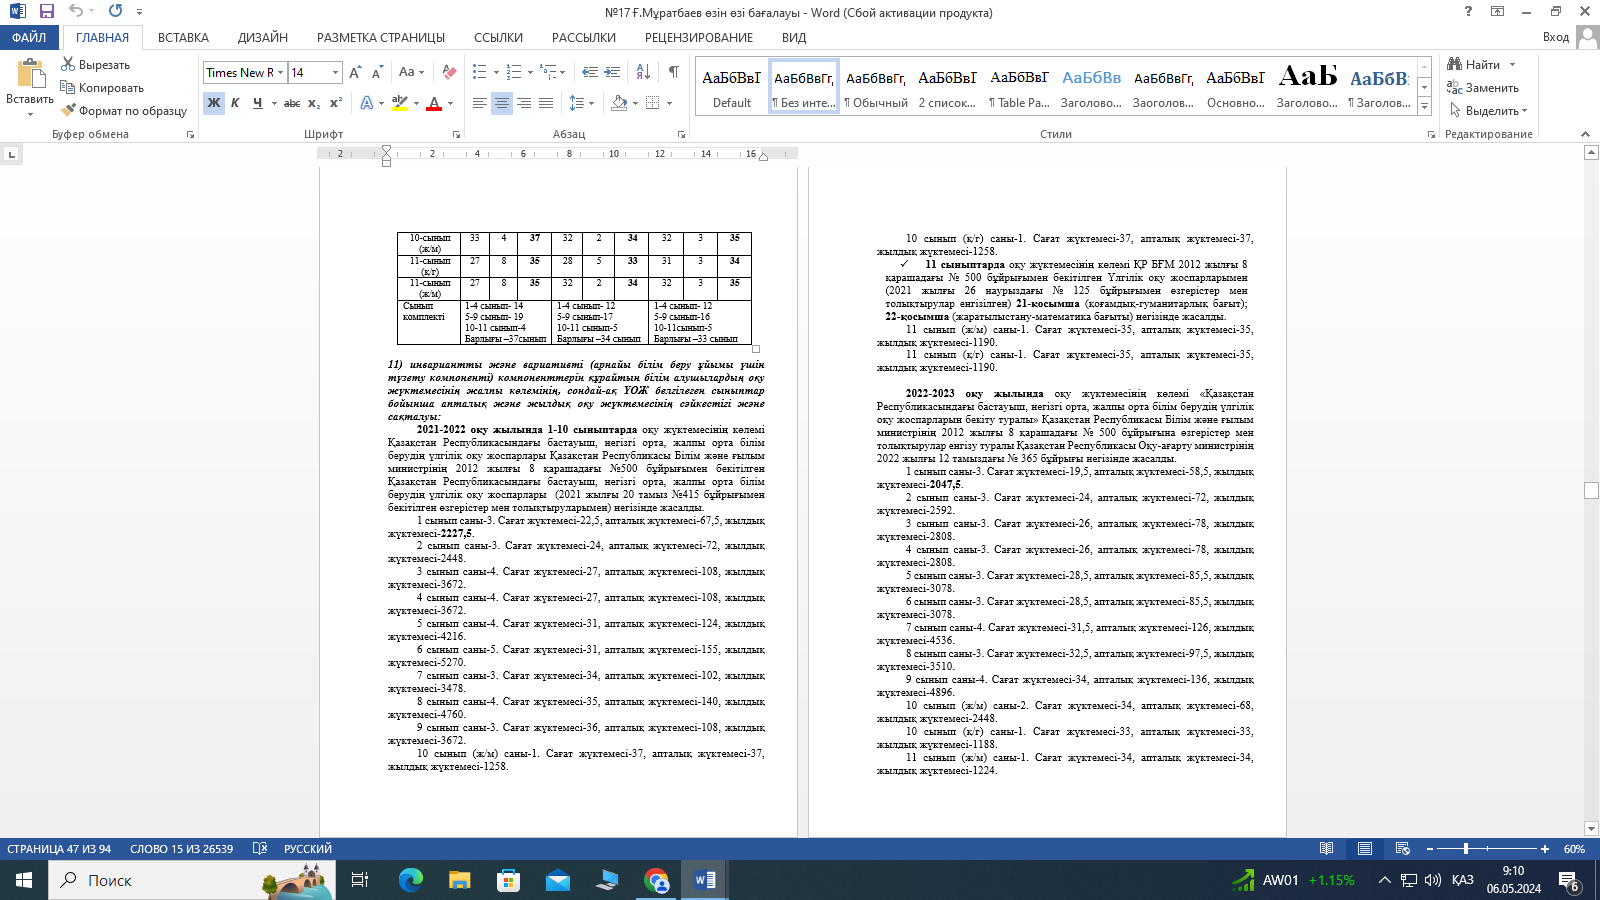The width and height of the screenshot is (1600, 900).
Task: Apply the Default style
Action: coord(732,87)
